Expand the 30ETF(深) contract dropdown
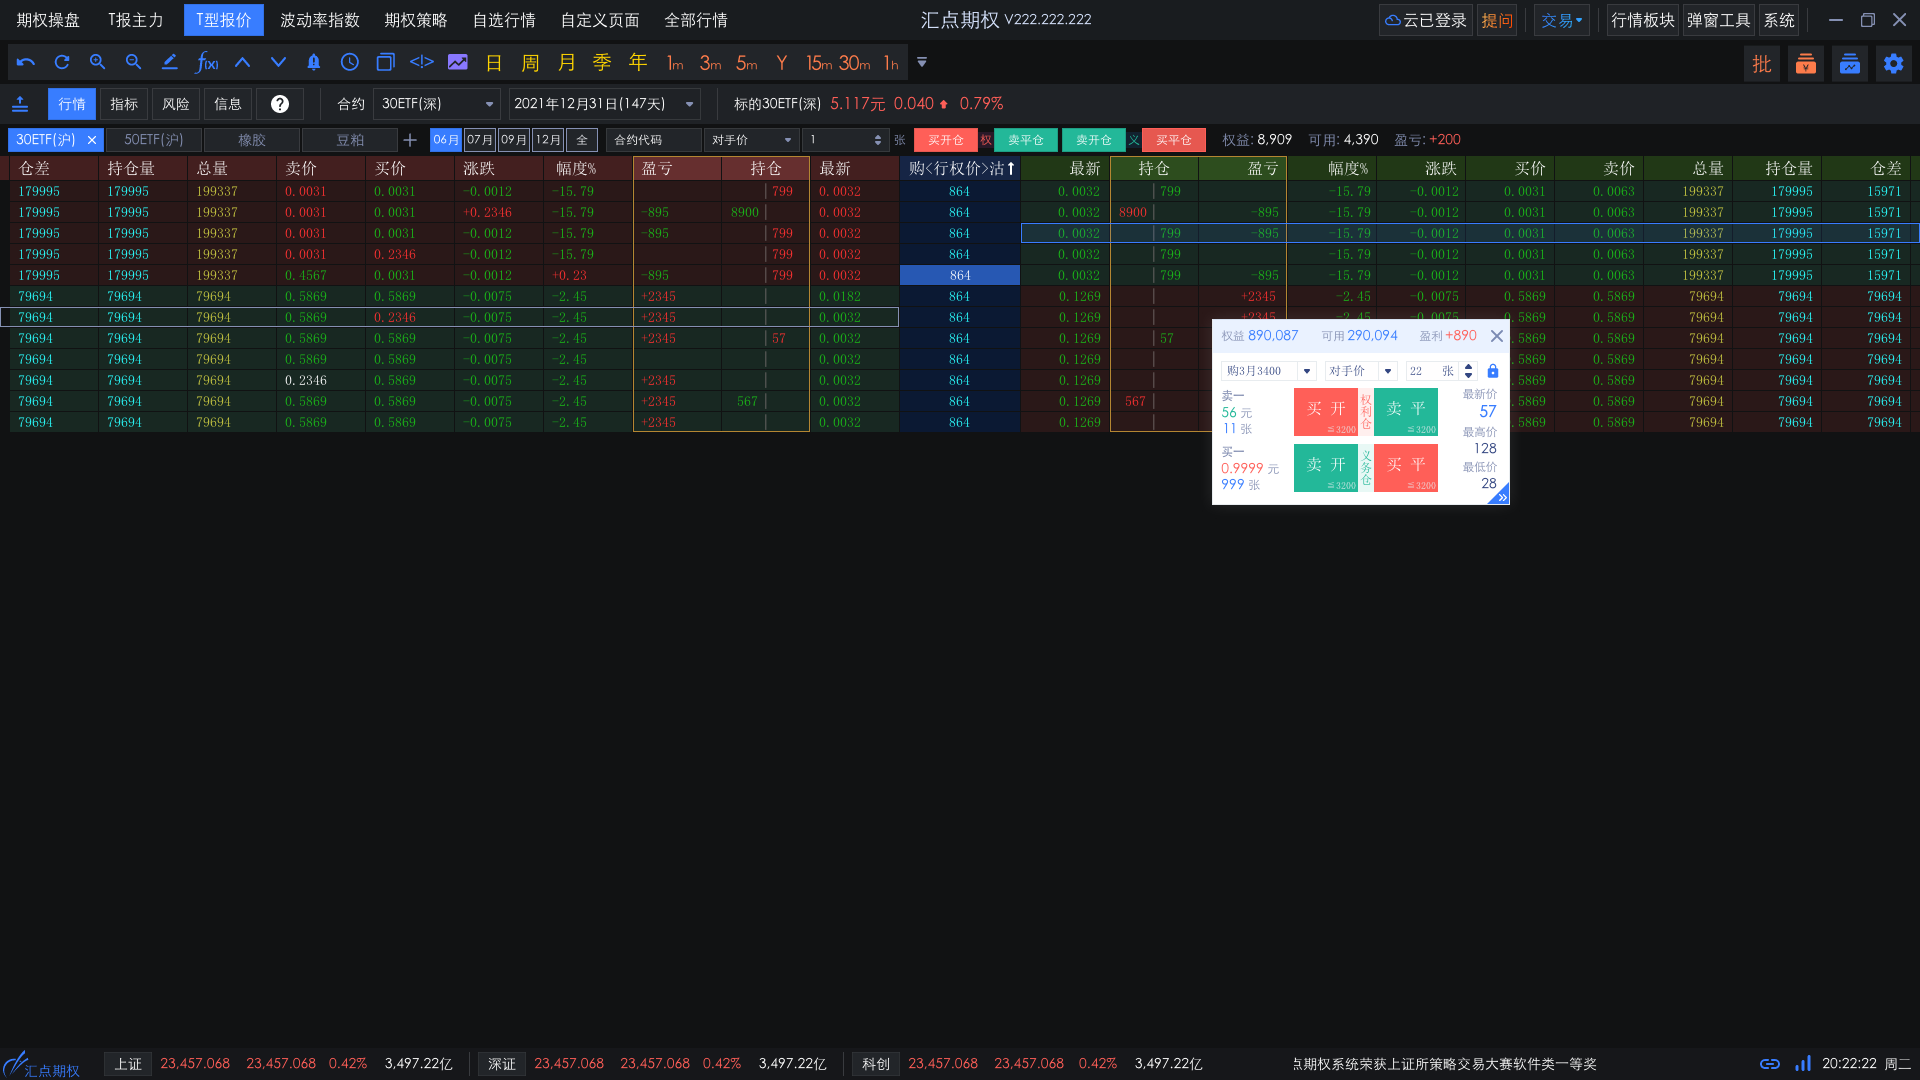The height and width of the screenshot is (1080, 1920). tap(489, 104)
